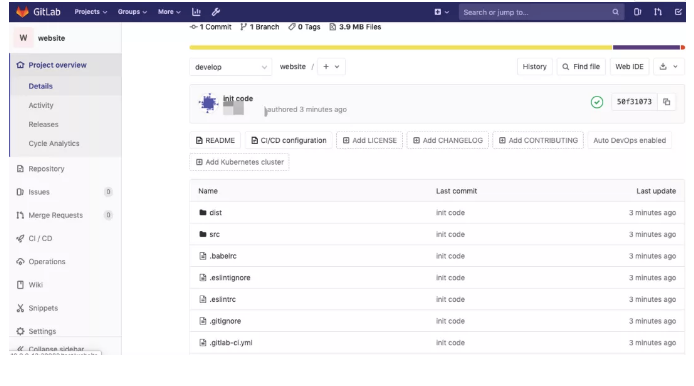Open the 3.9 MB Files link
Screen dimensions: 694x386
(x=355, y=27)
